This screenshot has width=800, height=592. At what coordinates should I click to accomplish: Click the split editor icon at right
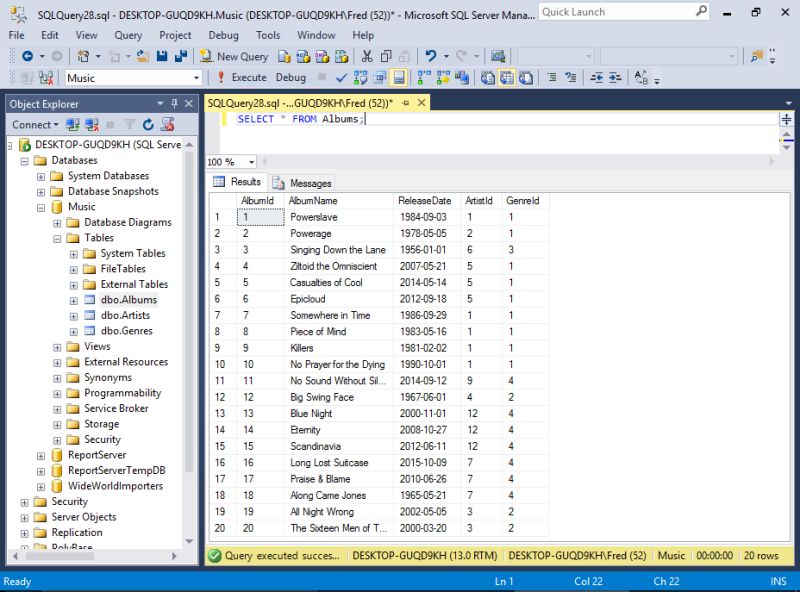[x=786, y=119]
